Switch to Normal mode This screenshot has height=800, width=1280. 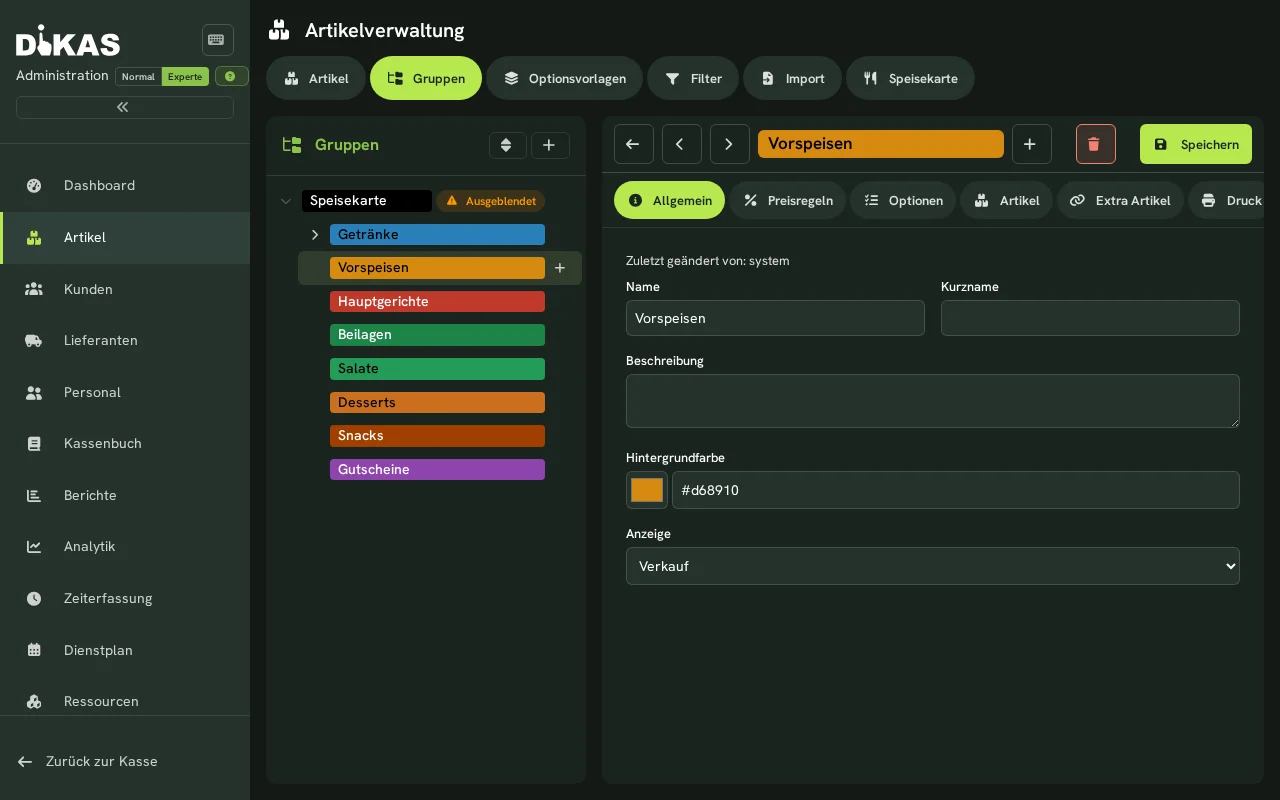[x=138, y=77]
